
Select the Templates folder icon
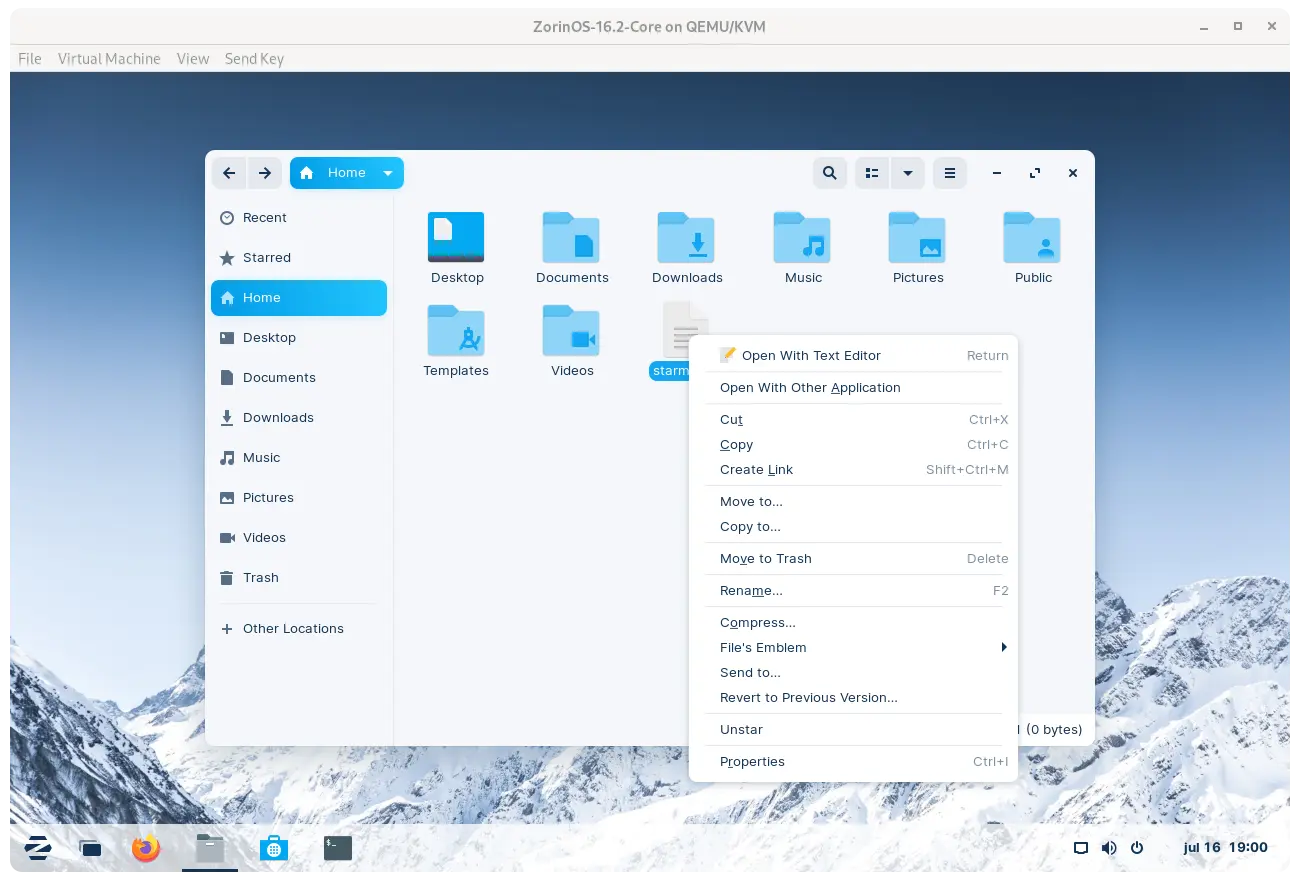(x=456, y=331)
